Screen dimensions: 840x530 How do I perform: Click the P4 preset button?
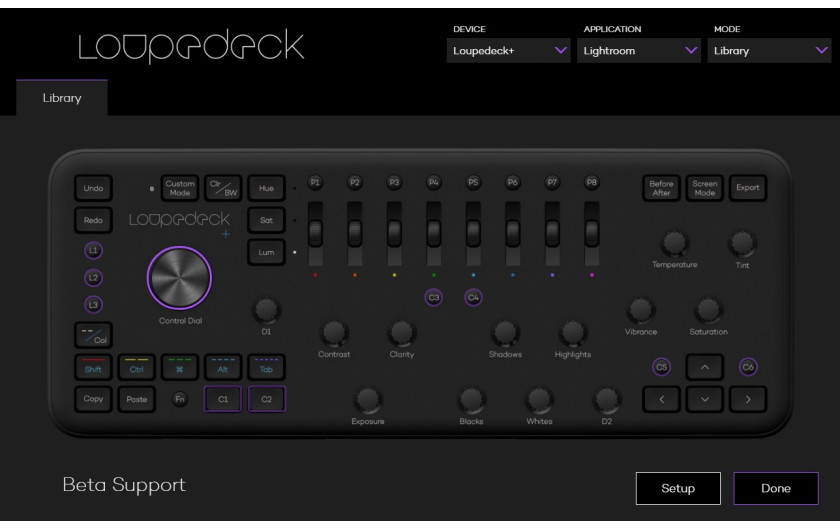tap(434, 182)
